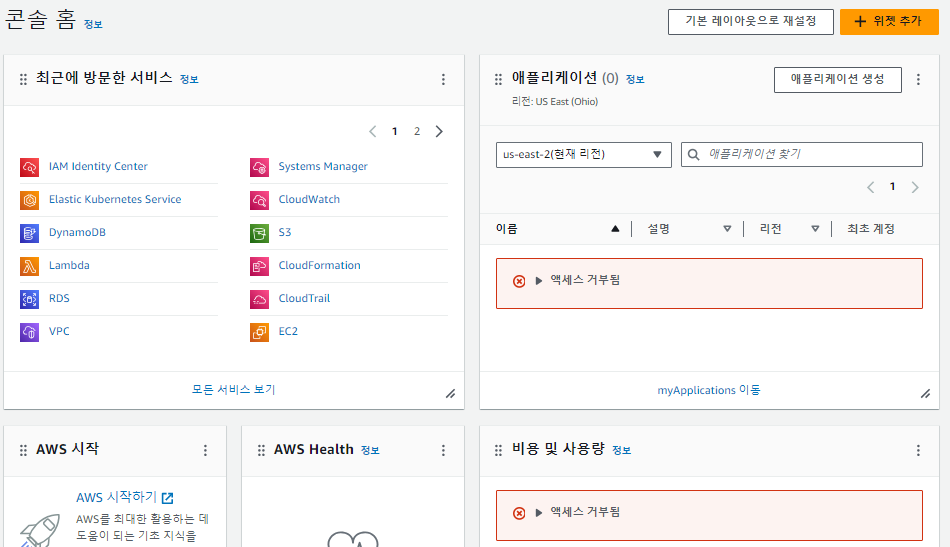Expand 액세스 거부됨 details in cost and usage widget
950x547 pixels.
click(x=539, y=512)
